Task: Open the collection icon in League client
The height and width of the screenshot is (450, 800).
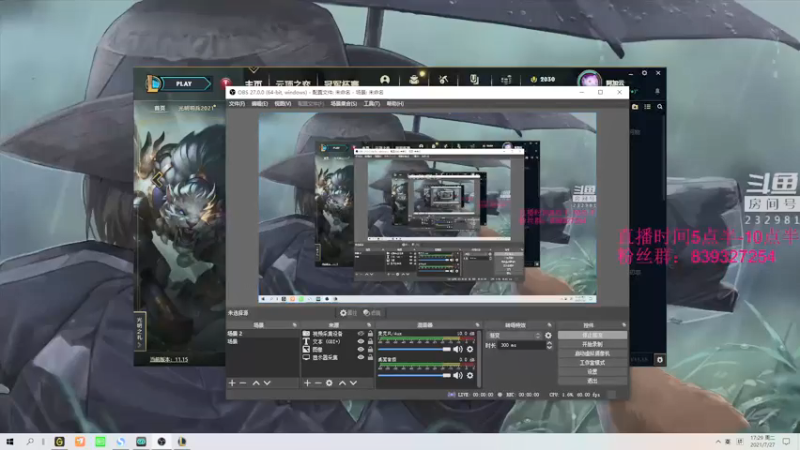Action: tap(414, 79)
